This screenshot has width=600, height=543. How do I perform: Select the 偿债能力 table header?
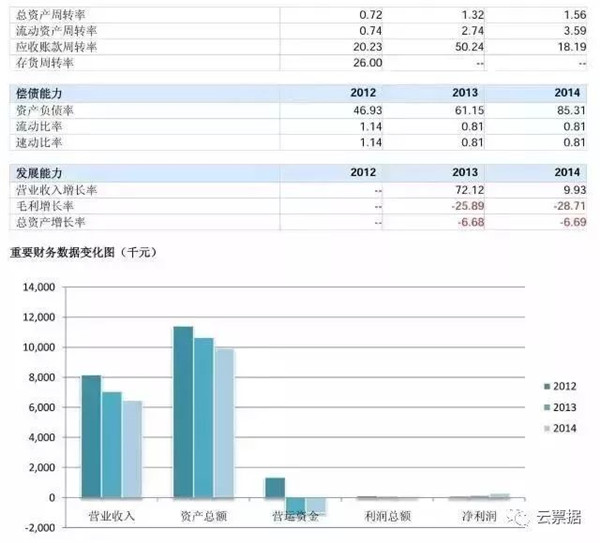coord(39,93)
